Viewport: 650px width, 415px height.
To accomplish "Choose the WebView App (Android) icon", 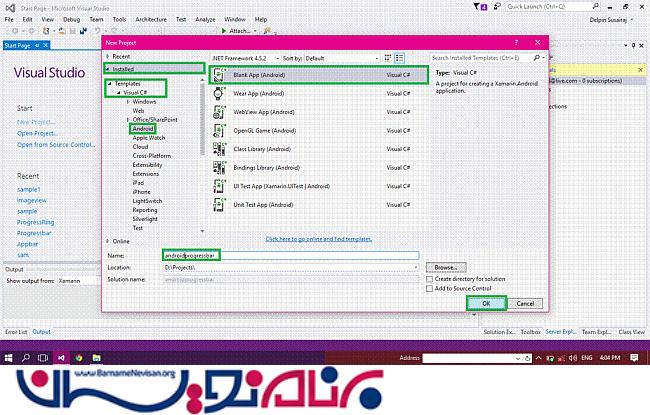I will coord(219,112).
